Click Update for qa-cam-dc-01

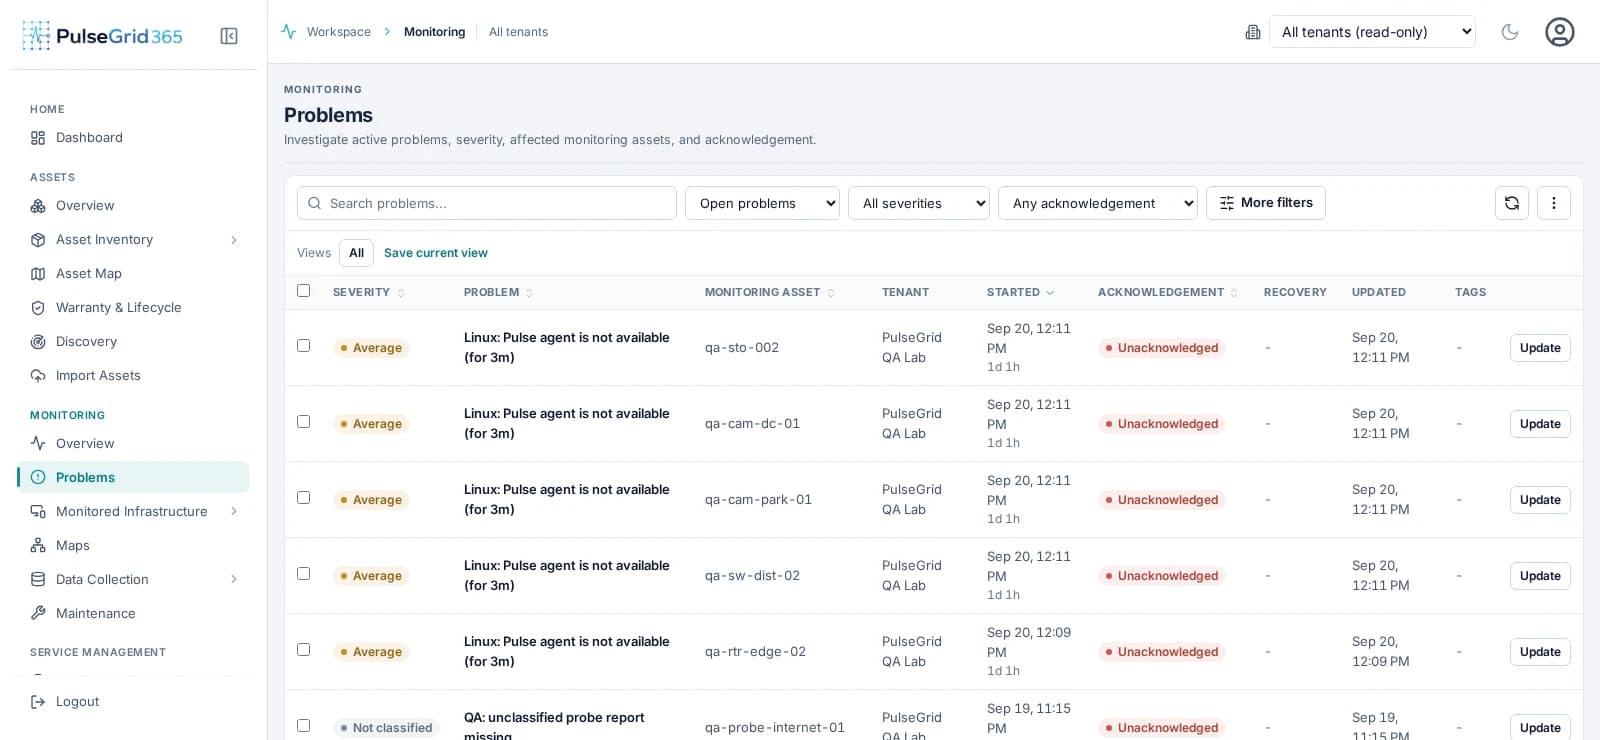(1540, 424)
